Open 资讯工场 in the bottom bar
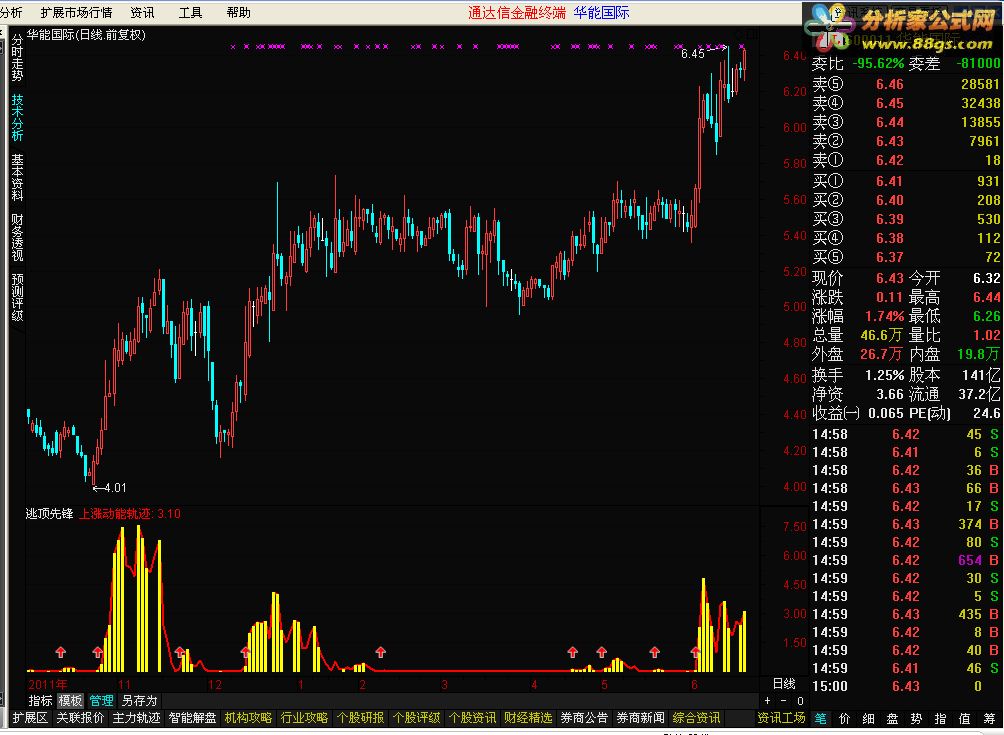Viewport: 1004px width, 735px height. (x=781, y=718)
